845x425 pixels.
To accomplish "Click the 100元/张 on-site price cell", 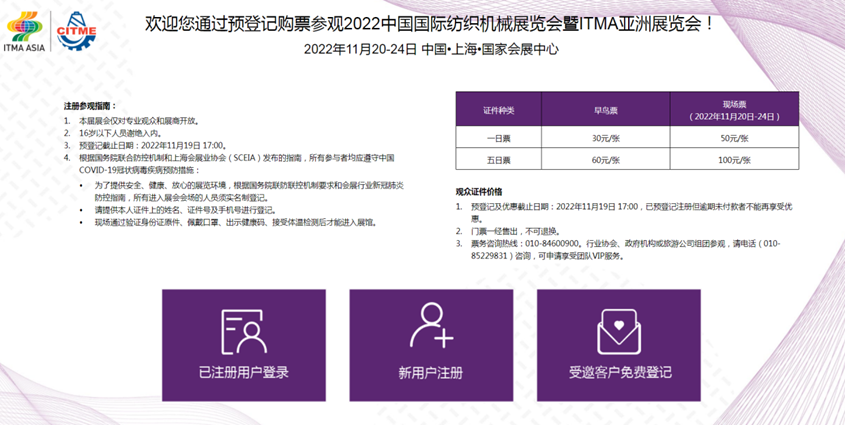I will 735,160.
